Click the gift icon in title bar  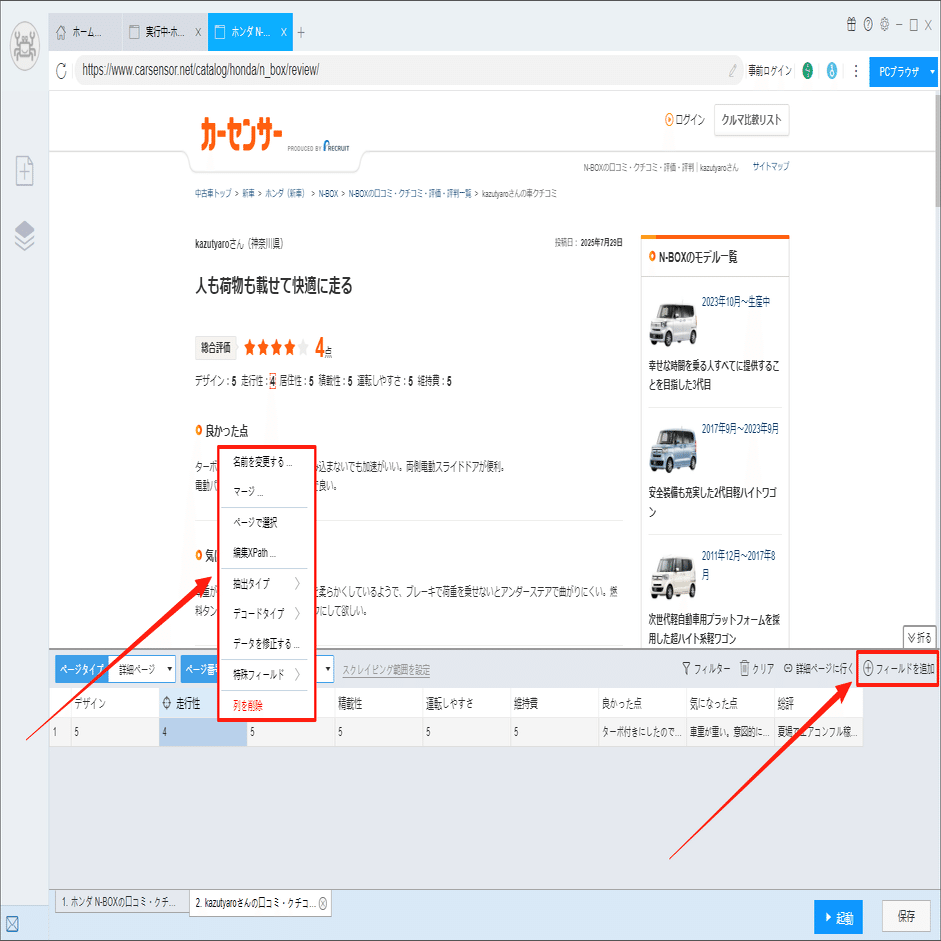pyautogui.click(x=851, y=25)
